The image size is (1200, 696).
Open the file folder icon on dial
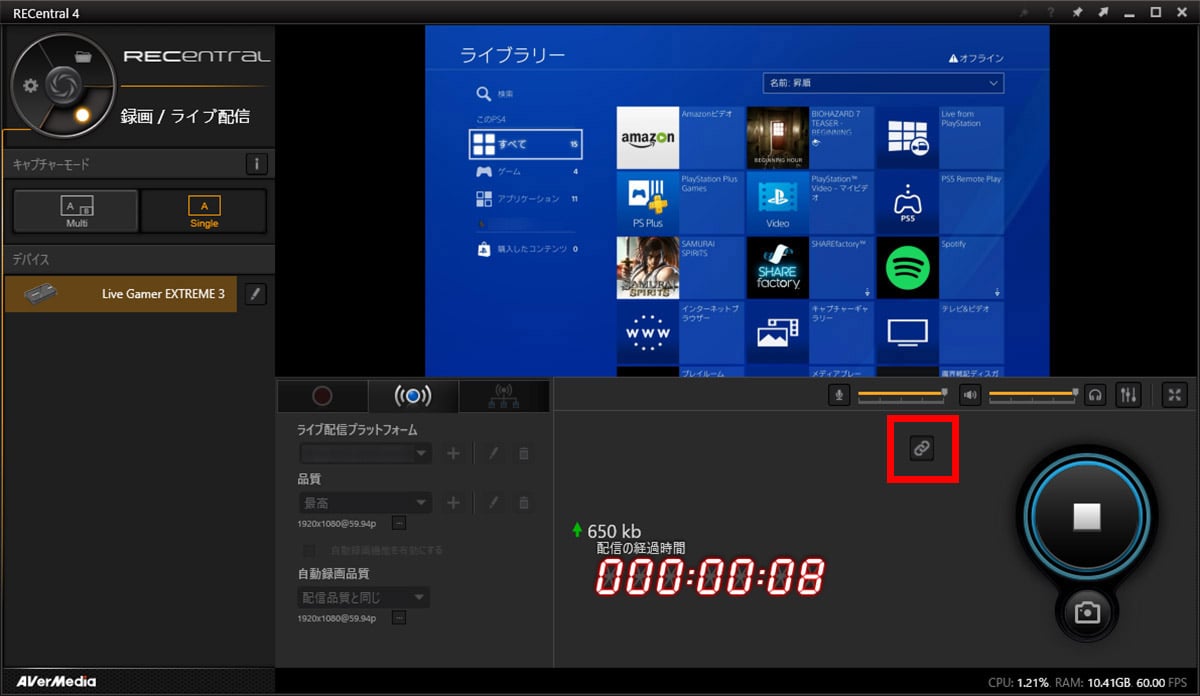(83, 57)
